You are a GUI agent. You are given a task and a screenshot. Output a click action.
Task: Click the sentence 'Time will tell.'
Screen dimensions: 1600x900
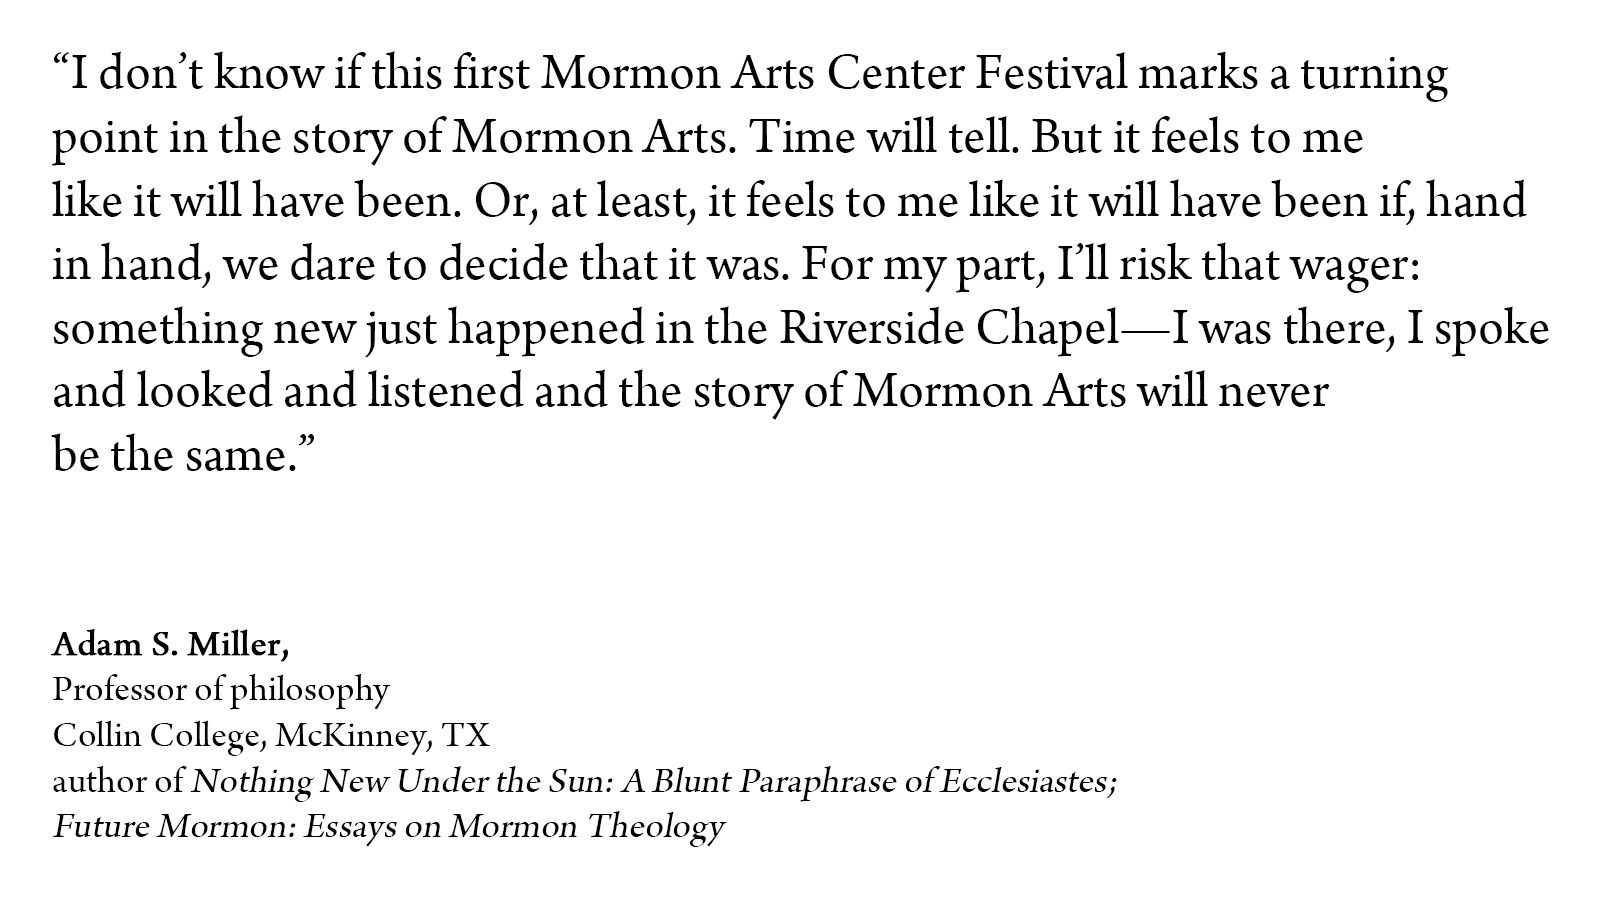[x=885, y=138]
